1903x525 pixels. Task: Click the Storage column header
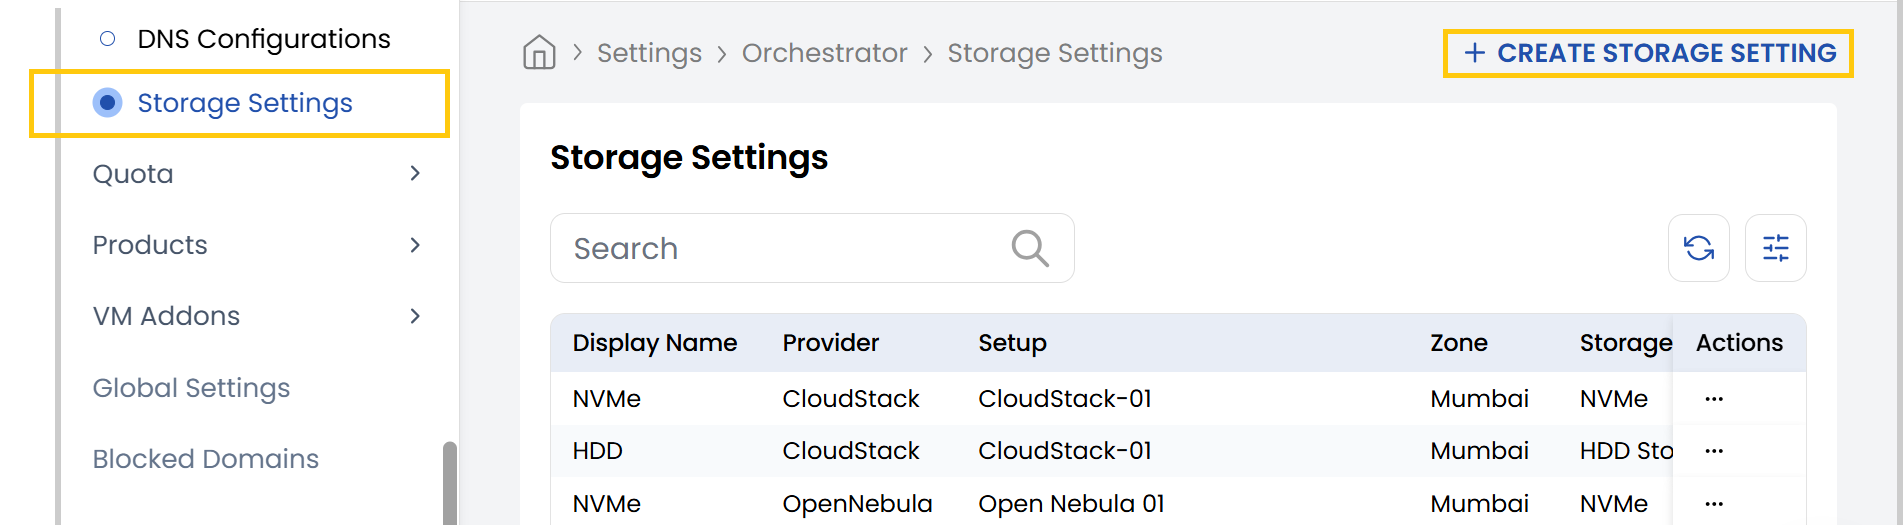pyautogui.click(x=1626, y=343)
